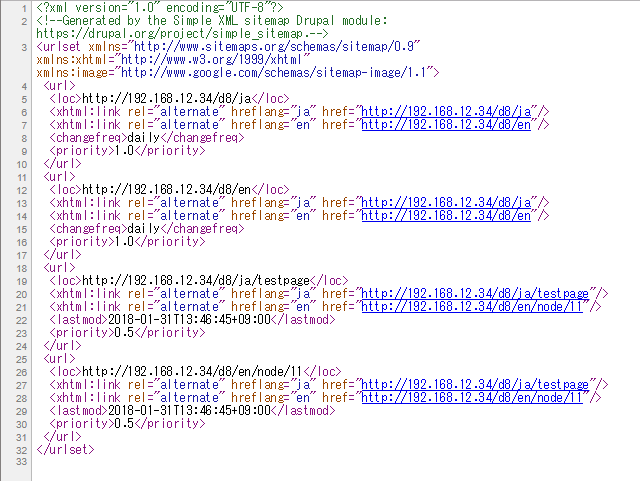Open the en/node/11 link on line 21
Viewport: 640px width, 481px height.
[x=472, y=306]
